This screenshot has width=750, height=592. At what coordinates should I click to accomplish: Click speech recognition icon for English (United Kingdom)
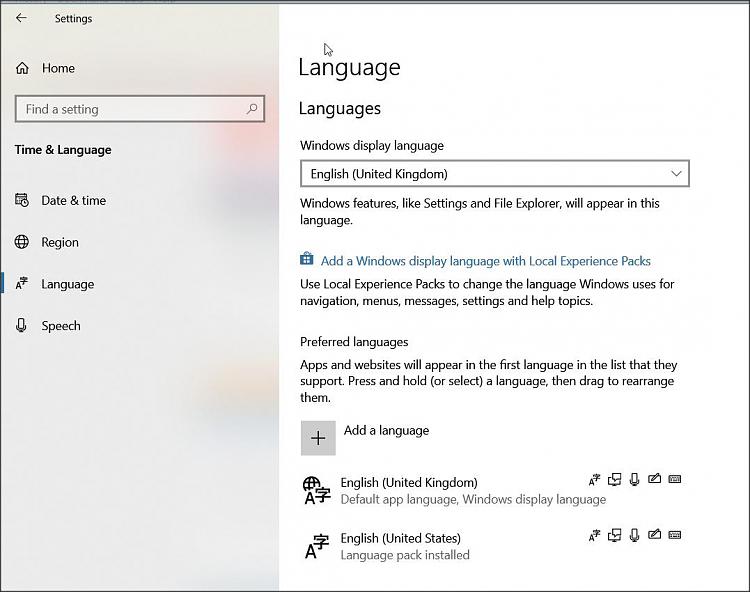coord(634,480)
